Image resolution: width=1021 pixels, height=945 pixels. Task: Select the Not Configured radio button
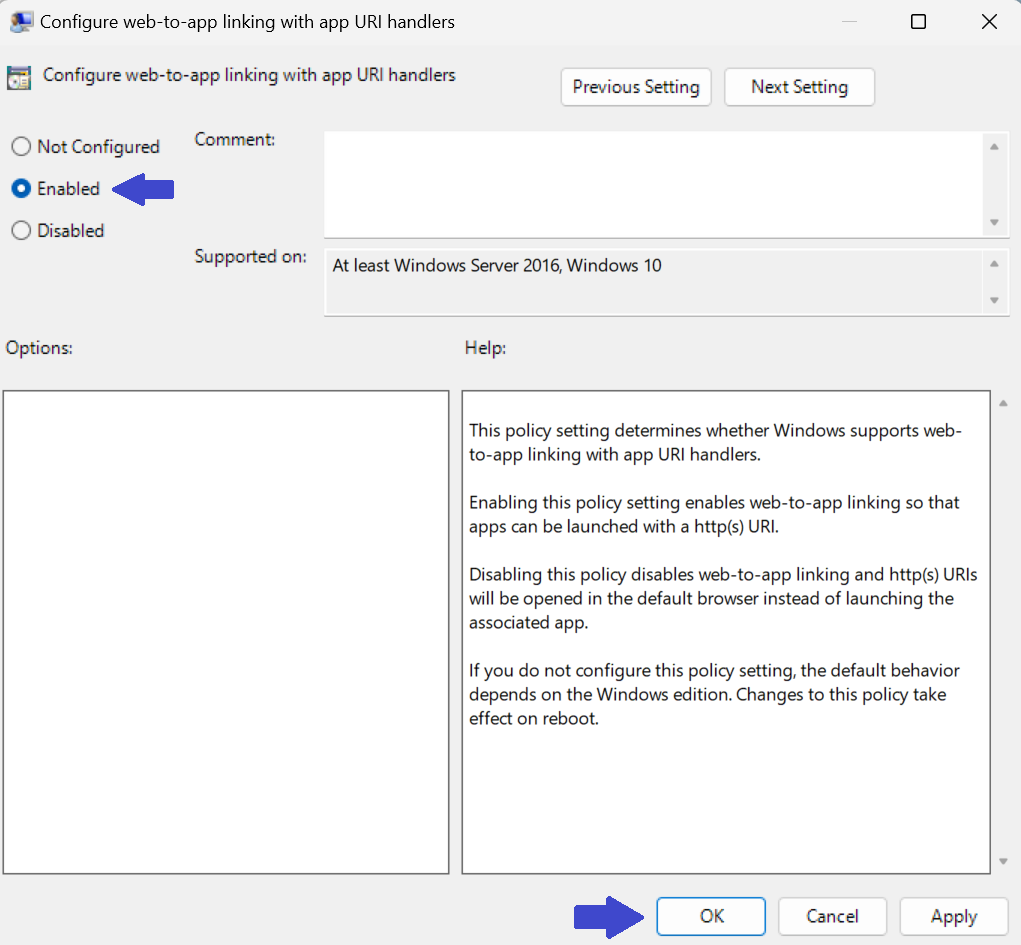coord(21,147)
